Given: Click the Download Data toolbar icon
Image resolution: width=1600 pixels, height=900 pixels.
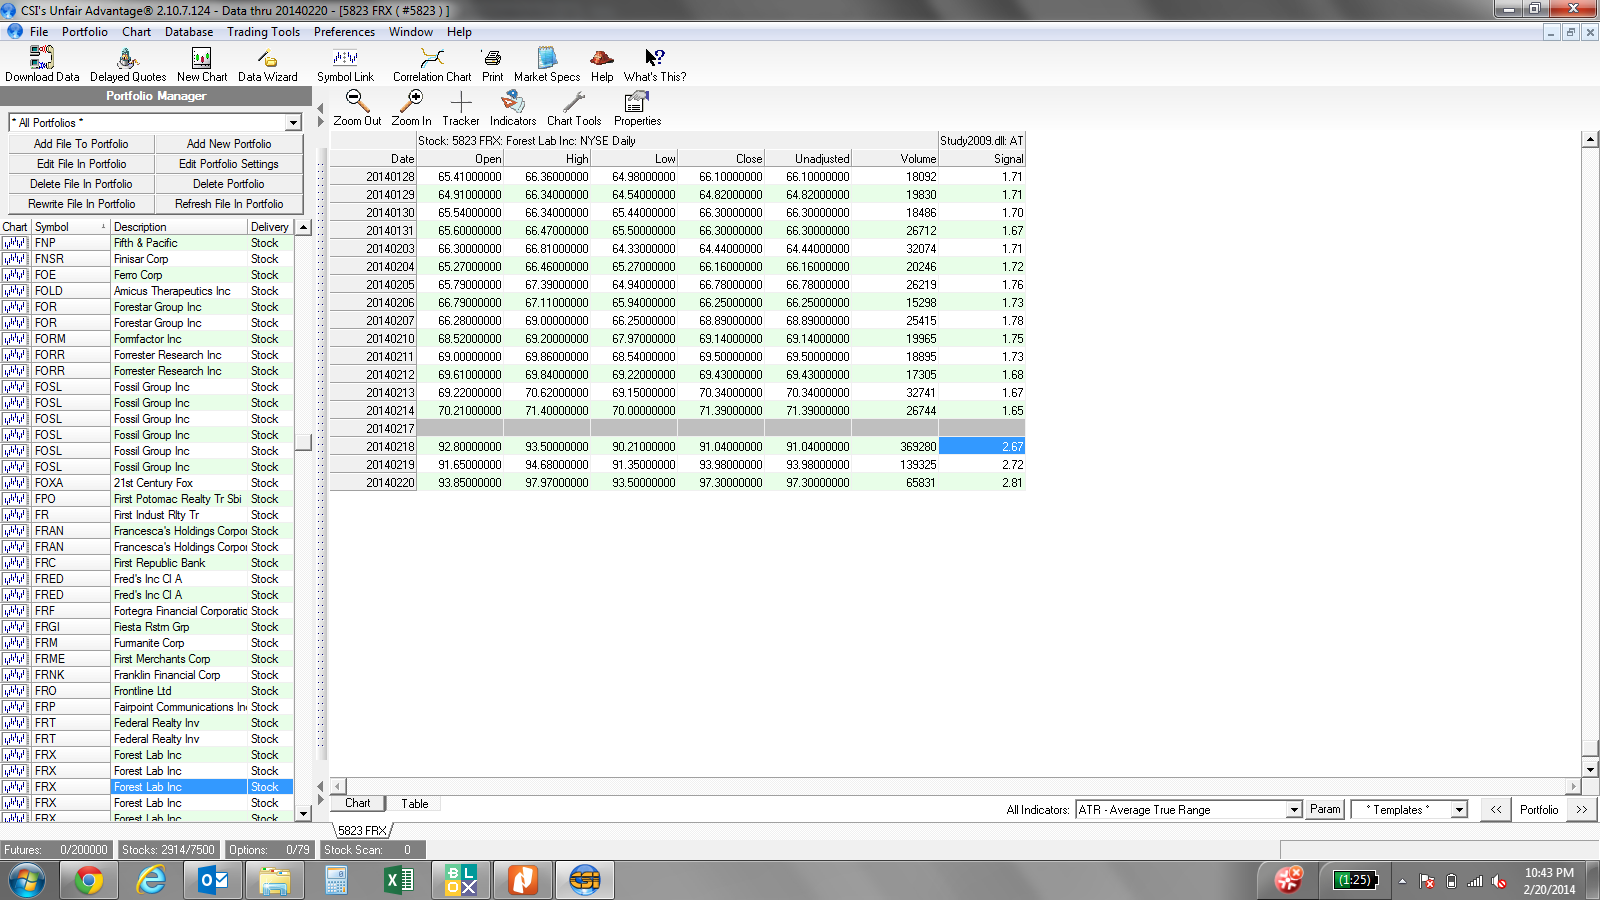Looking at the screenshot, I should (42, 64).
